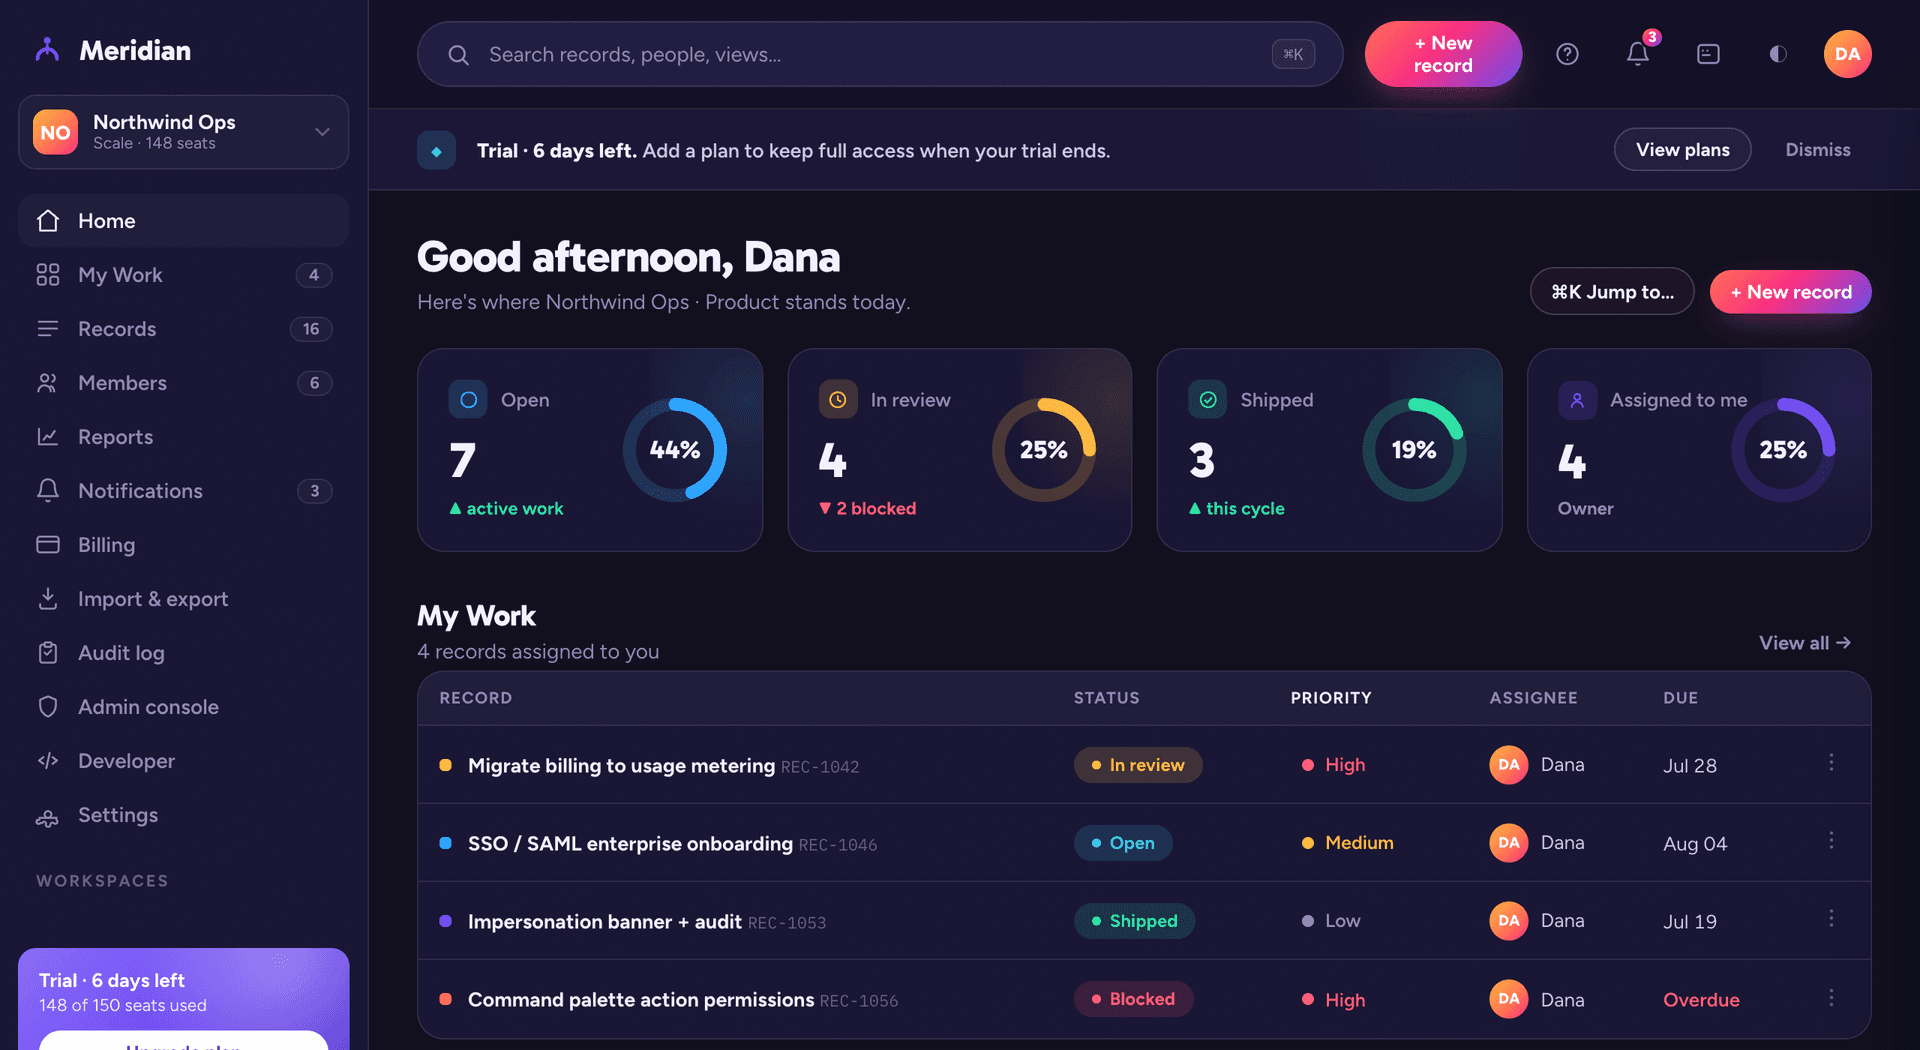Viewport: 1920px width, 1050px height.
Task: Open the notifications bell in top bar
Action: pyautogui.click(x=1638, y=54)
